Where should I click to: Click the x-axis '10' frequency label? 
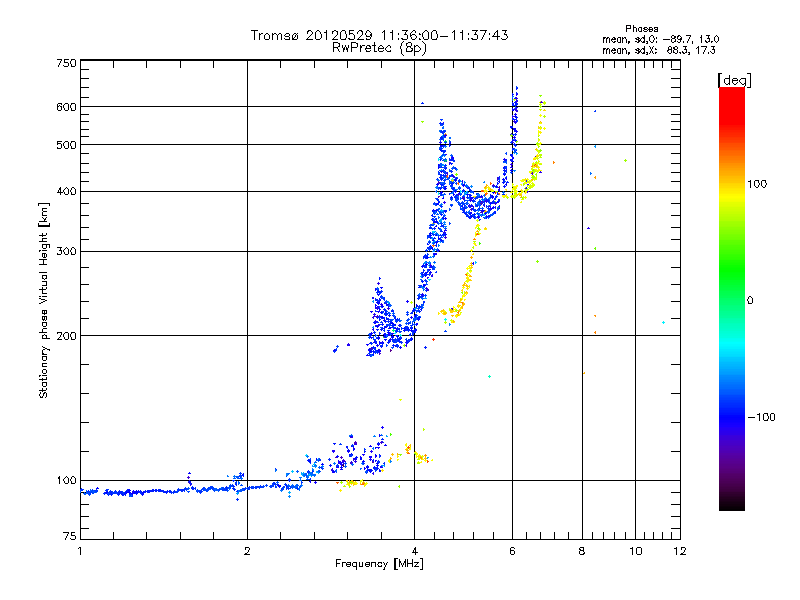tap(635, 551)
